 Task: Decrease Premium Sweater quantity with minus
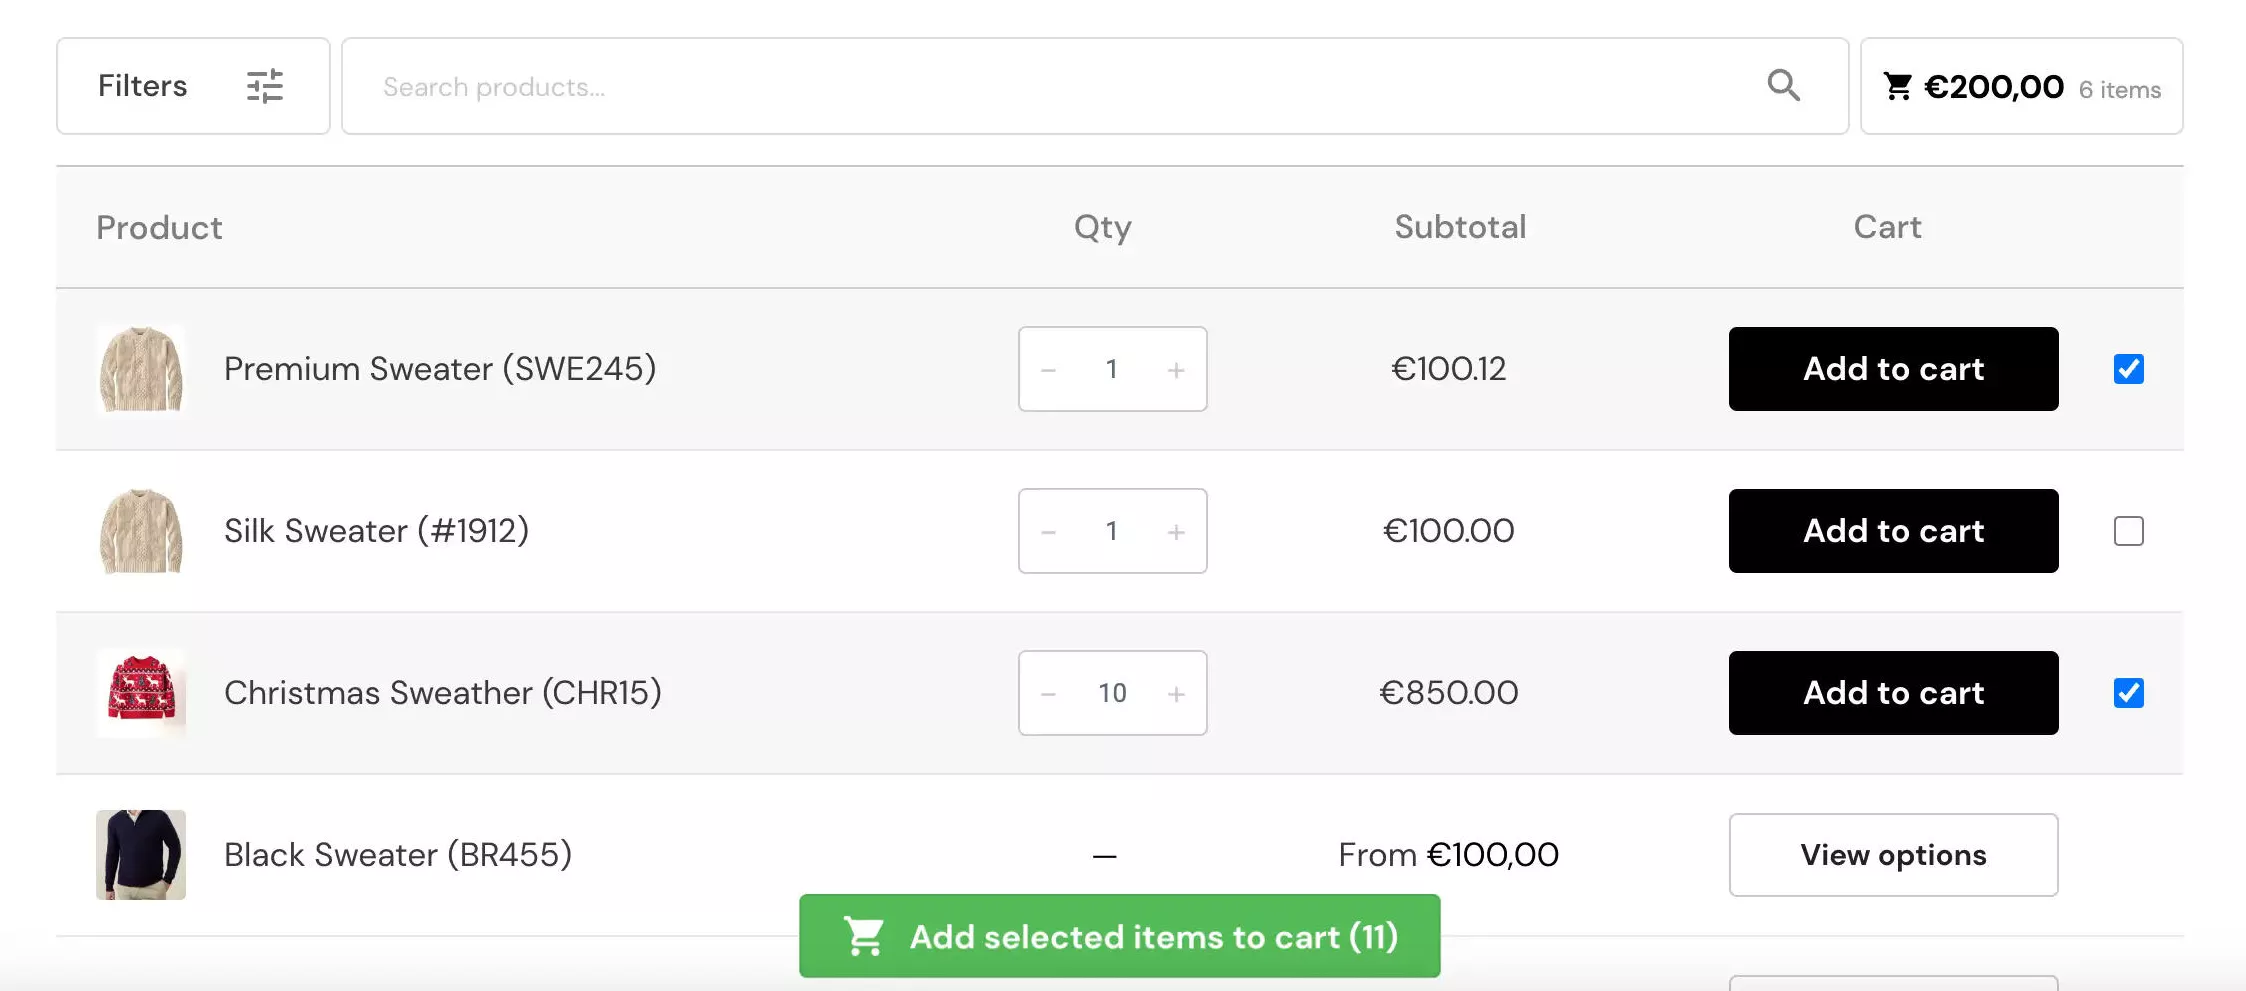[1048, 370]
